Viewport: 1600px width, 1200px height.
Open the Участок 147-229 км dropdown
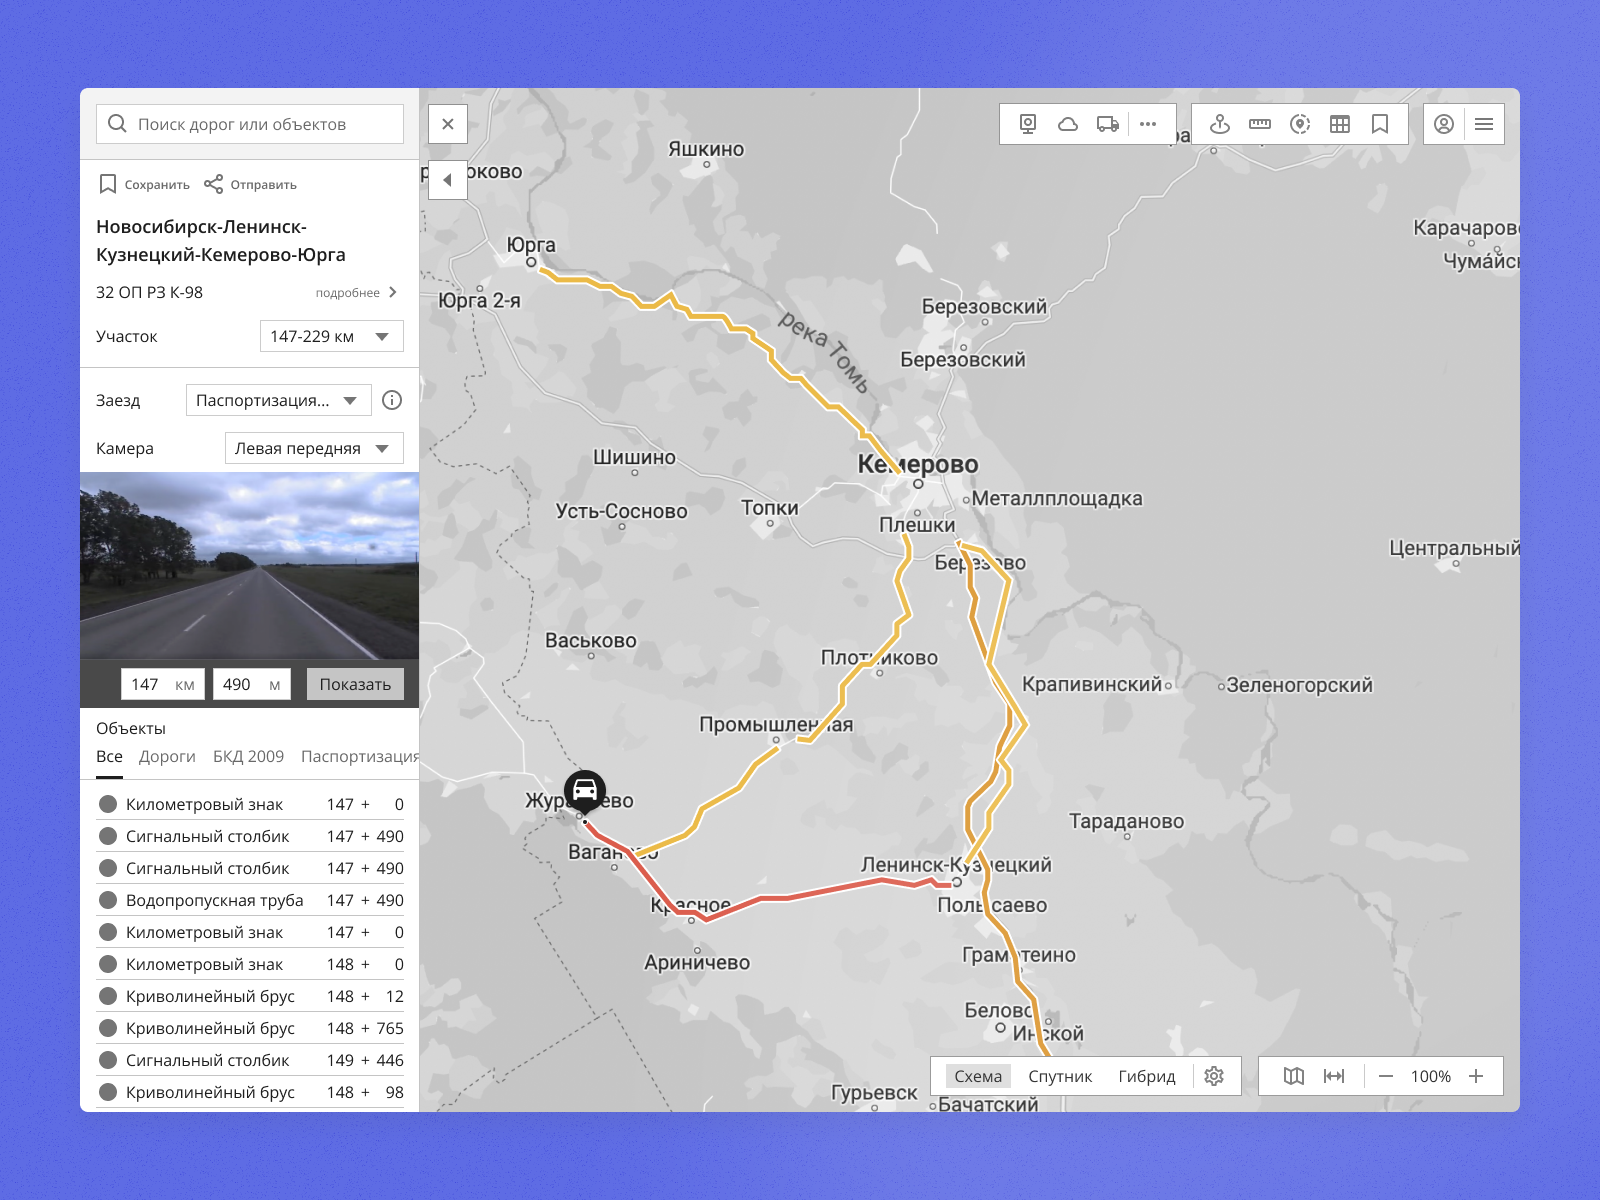(332, 336)
